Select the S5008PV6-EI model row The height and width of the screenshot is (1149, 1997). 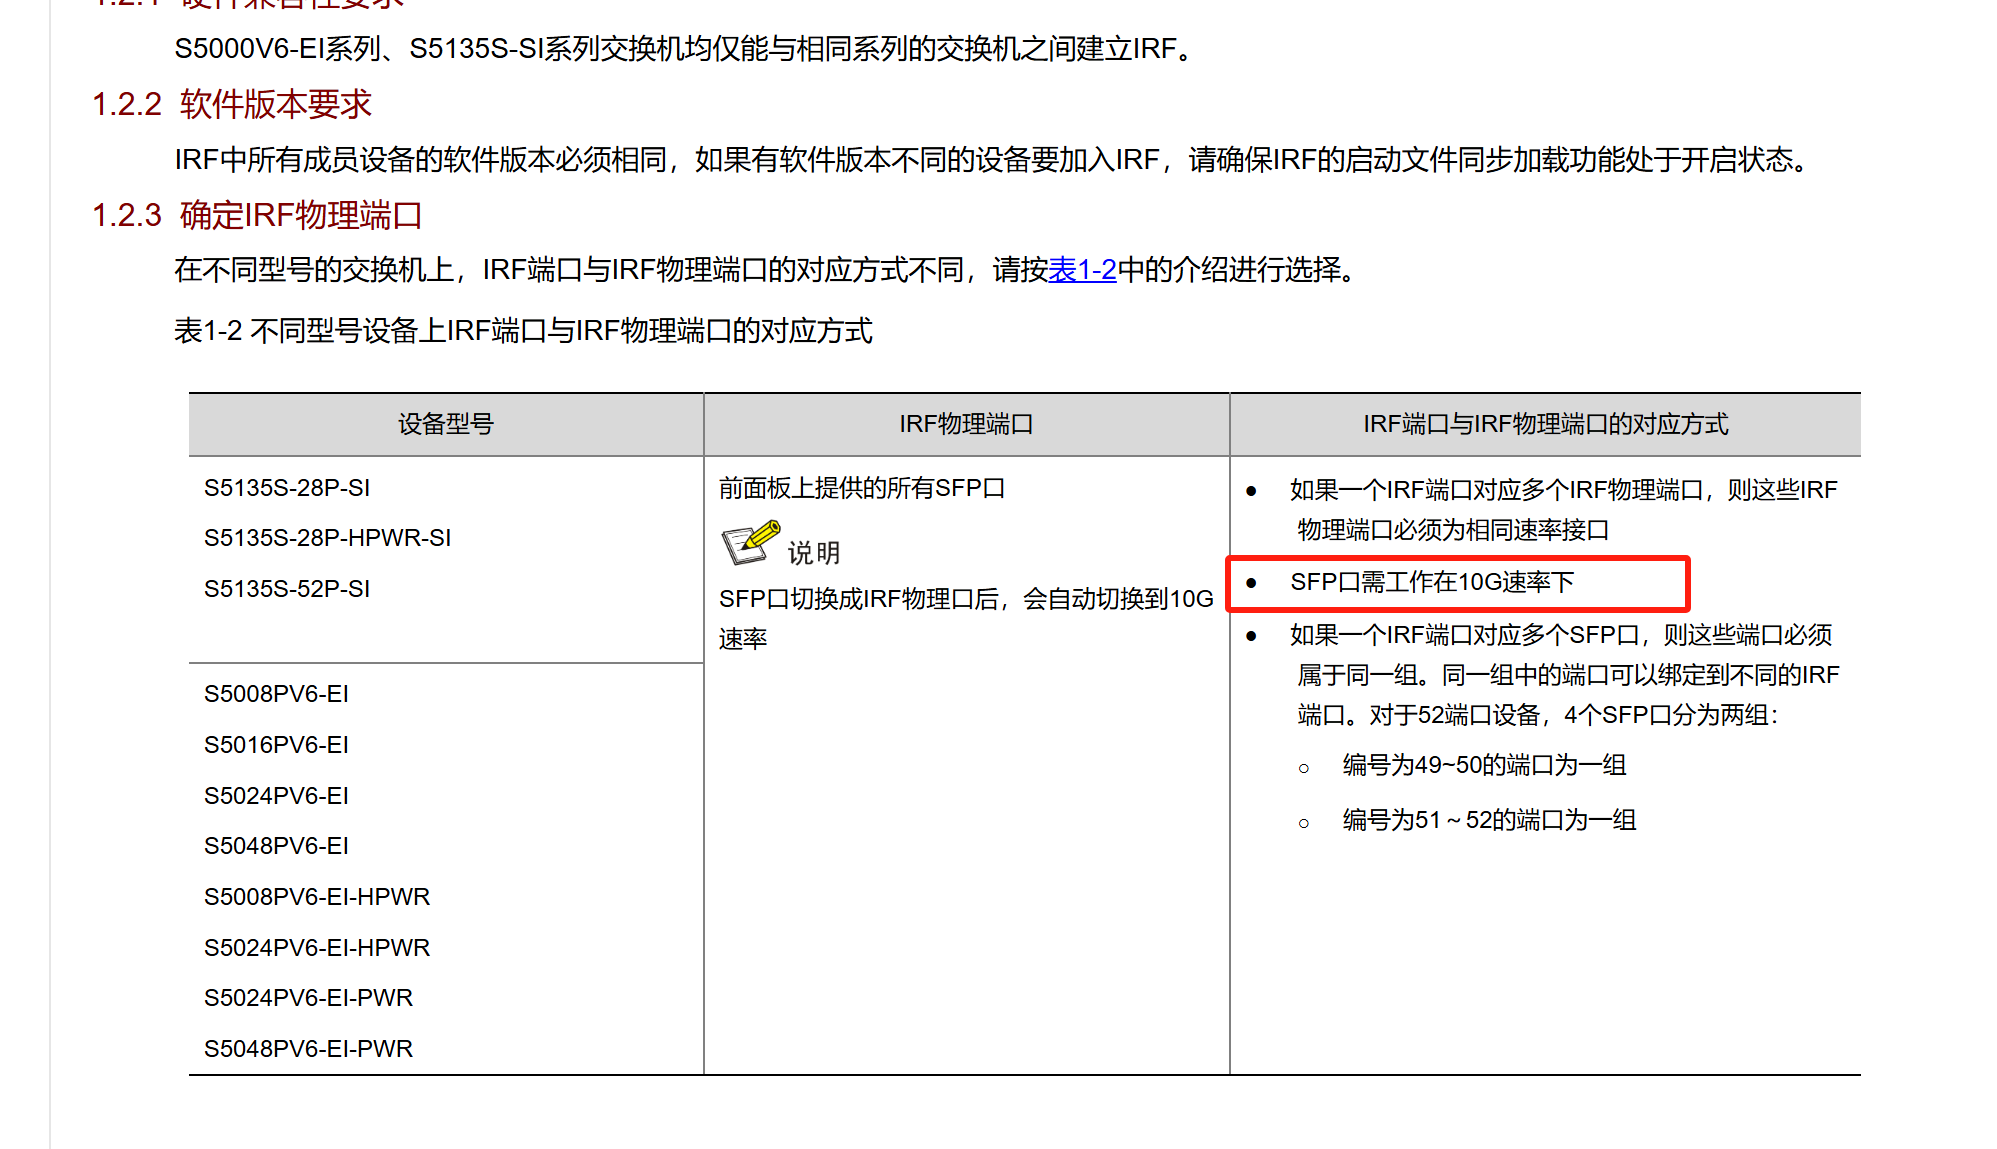(x=276, y=694)
